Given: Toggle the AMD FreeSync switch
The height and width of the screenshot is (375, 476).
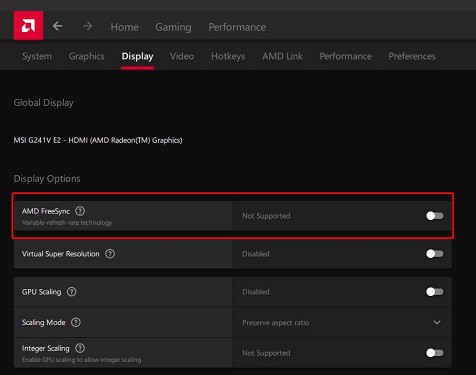Looking at the screenshot, I should (435, 216).
